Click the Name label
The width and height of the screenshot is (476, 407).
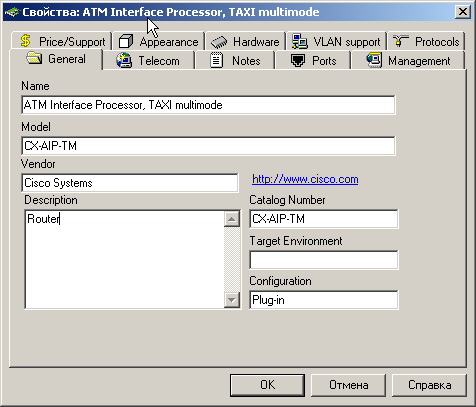pyautogui.click(x=35, y=86)
